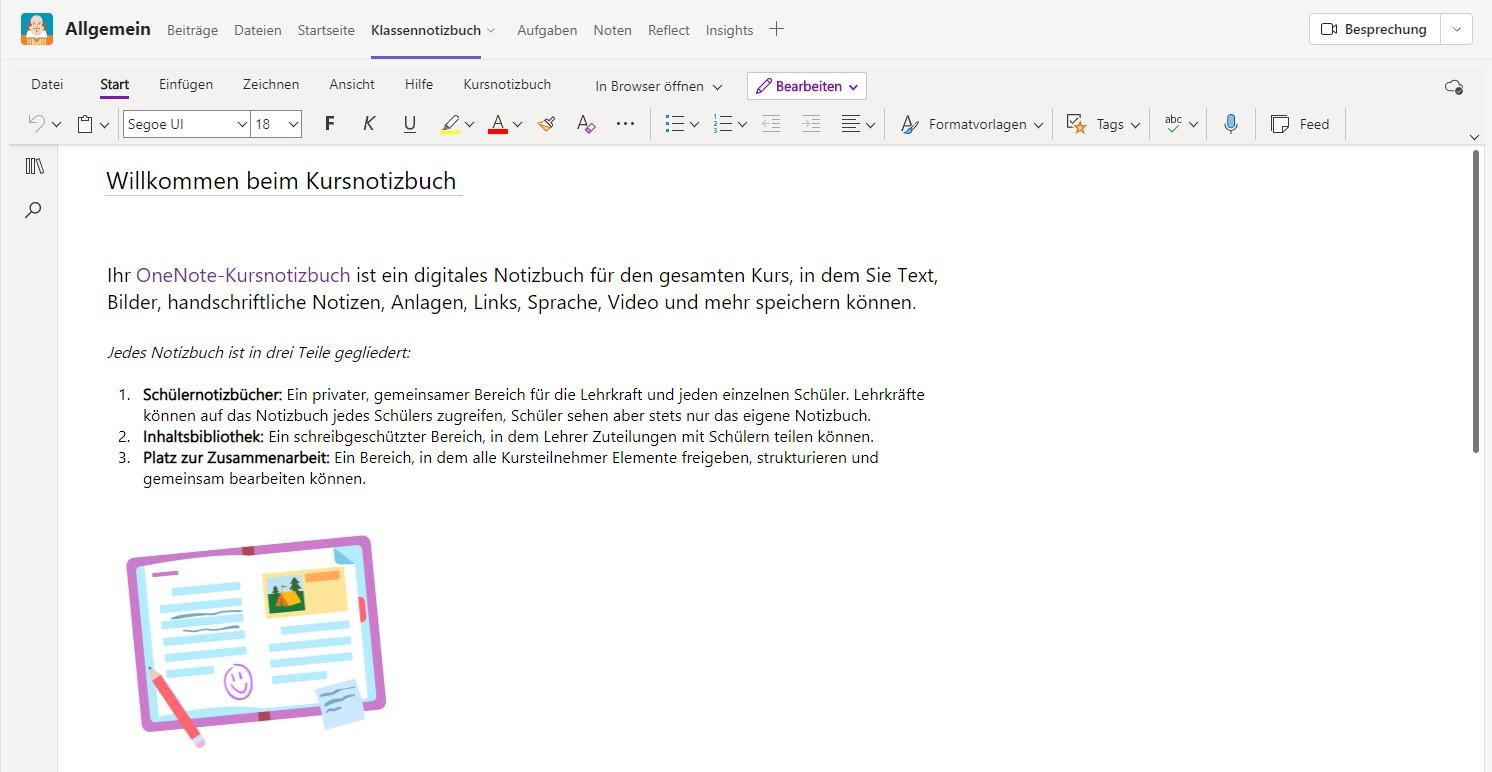Switch to the Zeichnen ribbon tab

(x=270, y=84)
